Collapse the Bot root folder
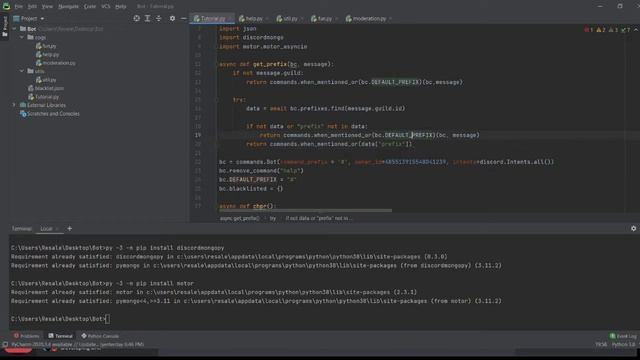The image size is (640, 360). tap(14, 29)
